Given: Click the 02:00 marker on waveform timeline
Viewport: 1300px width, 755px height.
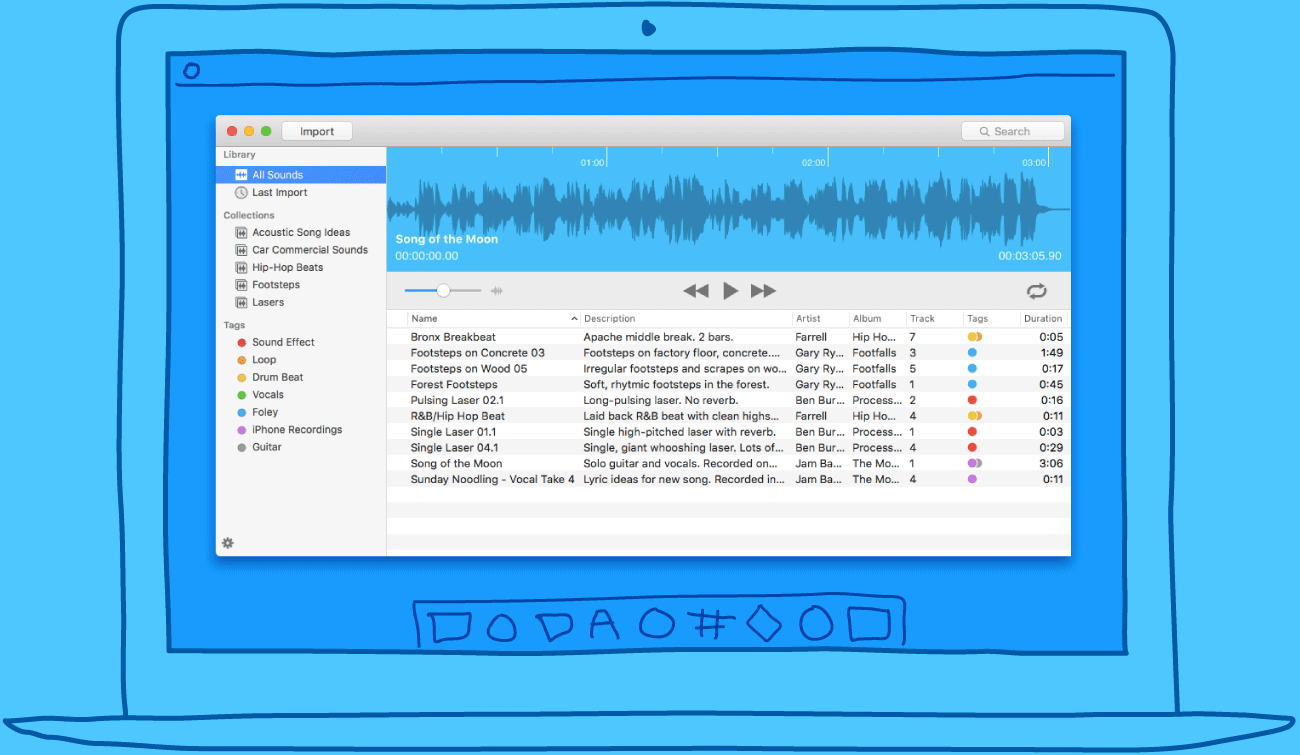Looking at the screenshot, I should (x=814, y=162).
